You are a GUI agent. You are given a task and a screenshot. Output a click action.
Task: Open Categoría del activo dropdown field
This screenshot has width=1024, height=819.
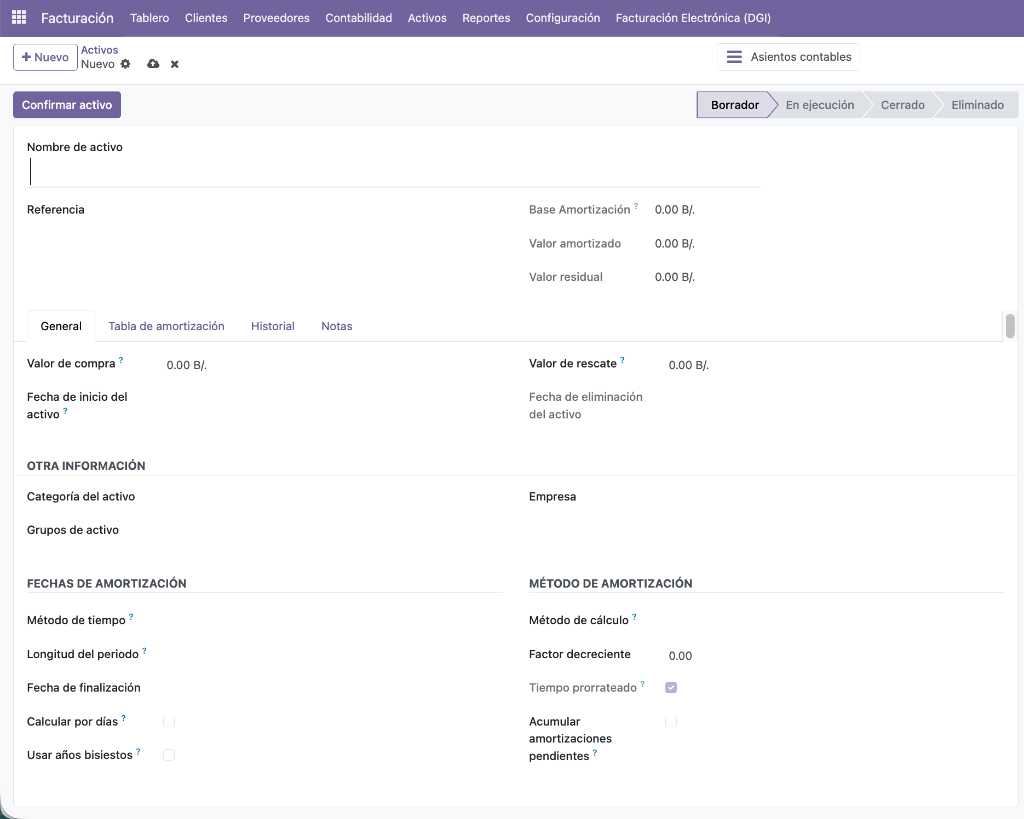(x=334, y=497)
